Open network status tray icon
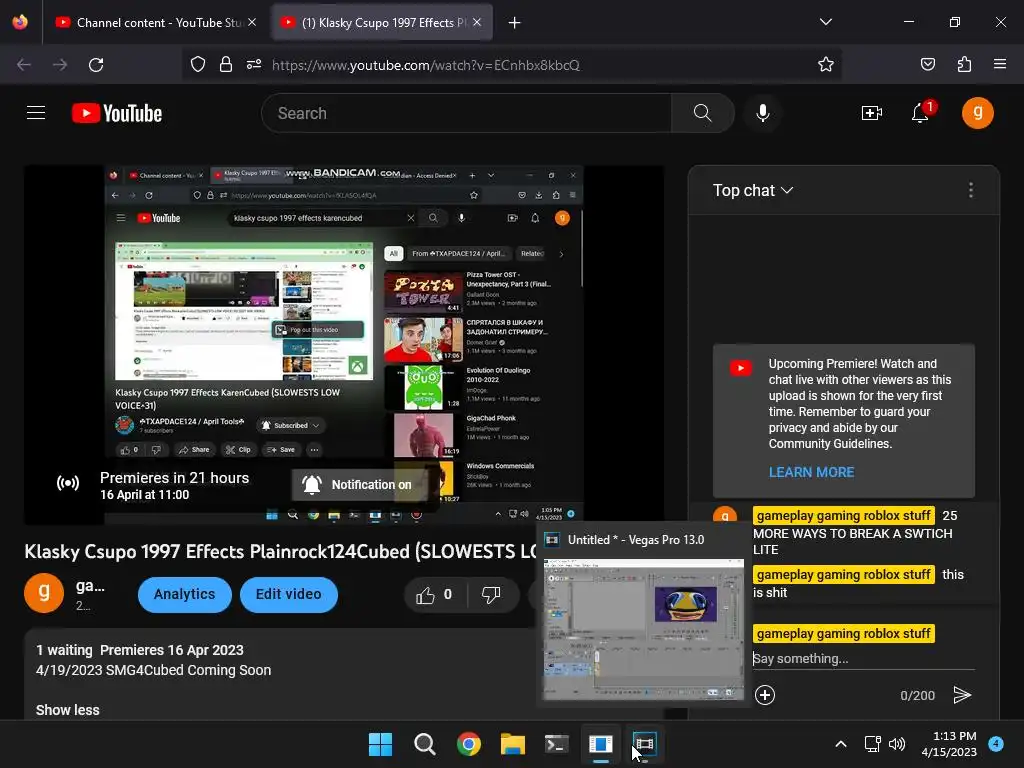The height and width of the screenshot is (768, 1024). click(x=872, y=744)
